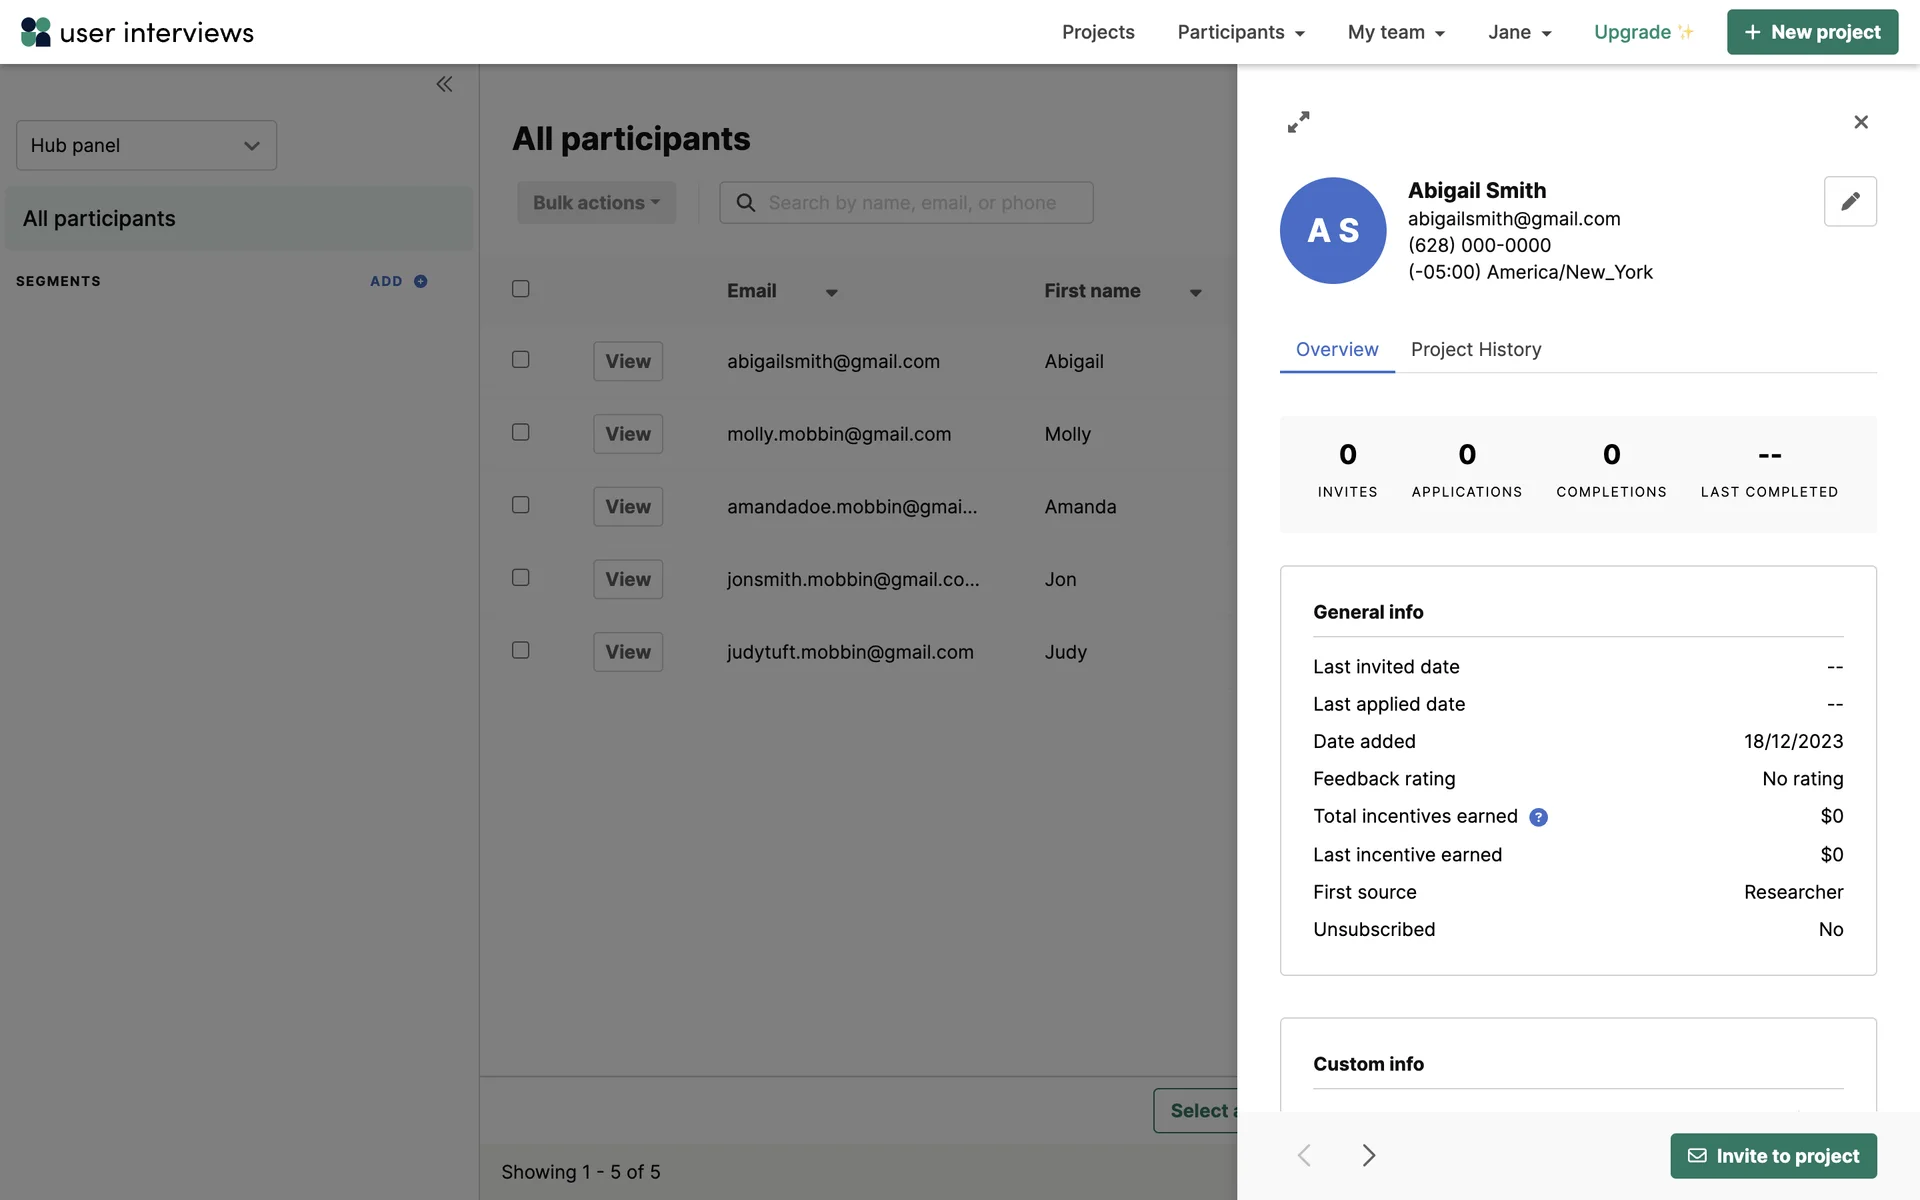Open the Participants menu in top navigation

coord(1240,32)
